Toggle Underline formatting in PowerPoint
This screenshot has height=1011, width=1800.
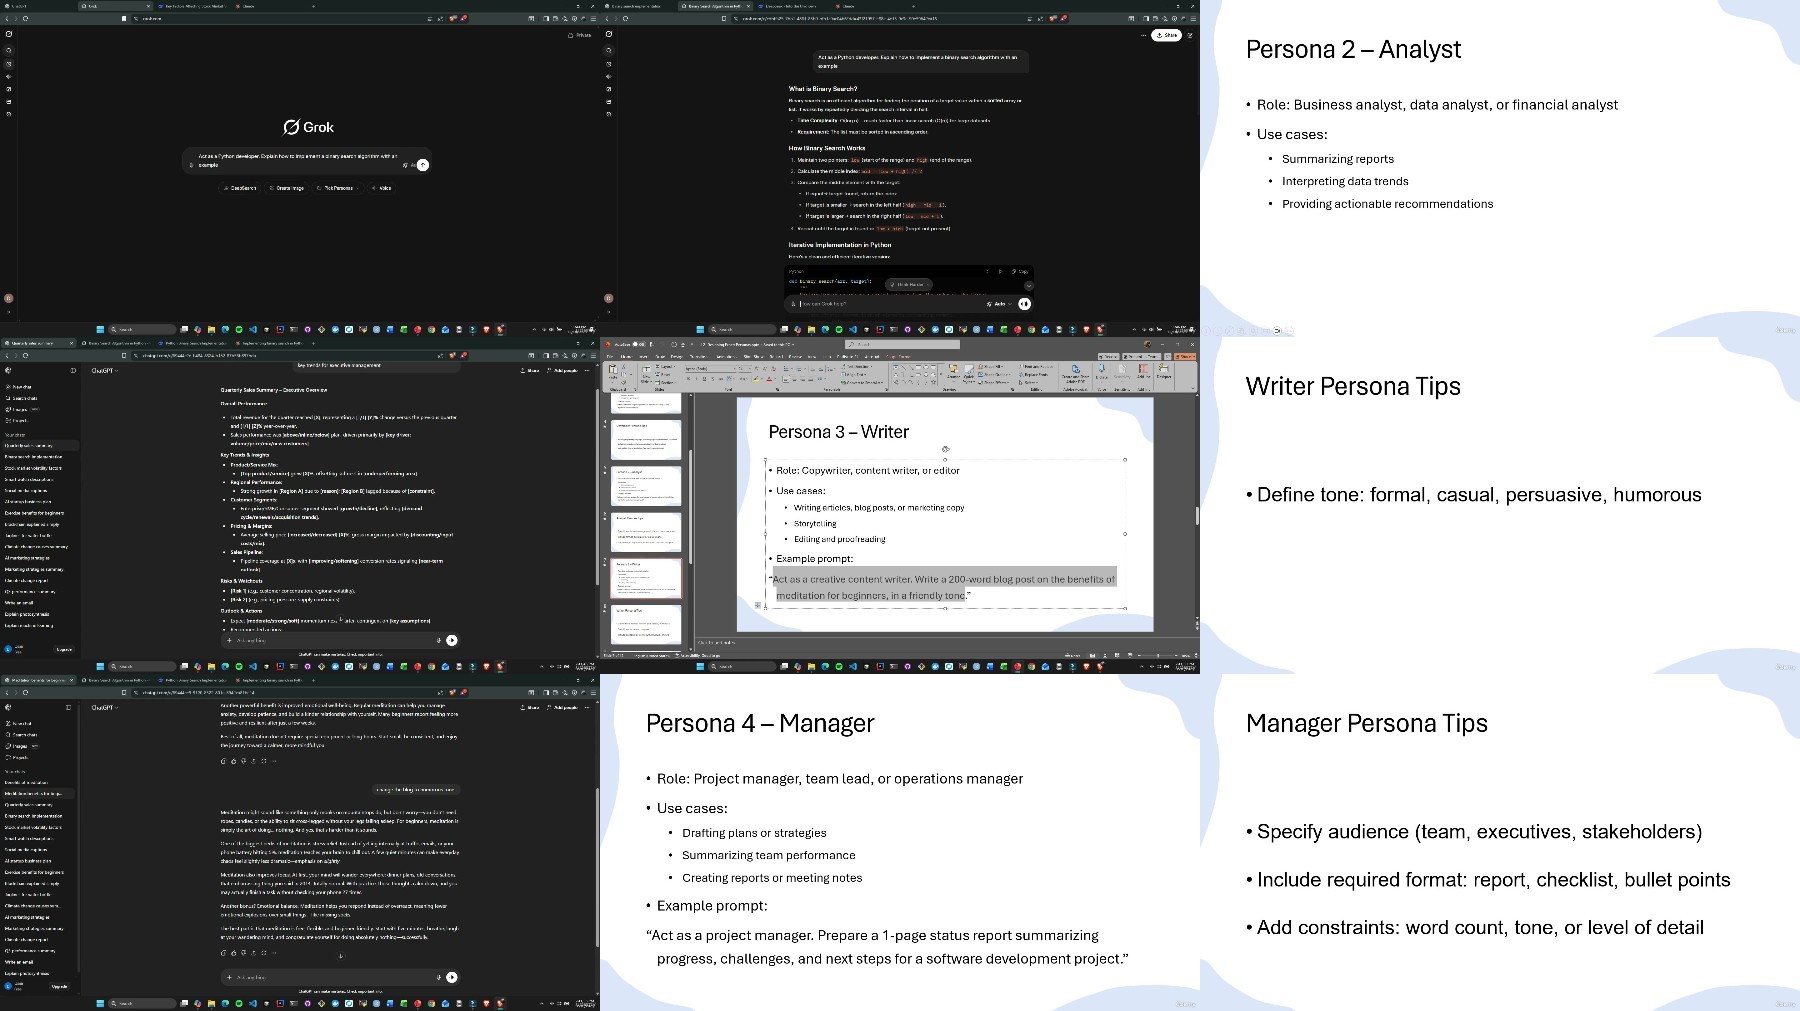705,380
